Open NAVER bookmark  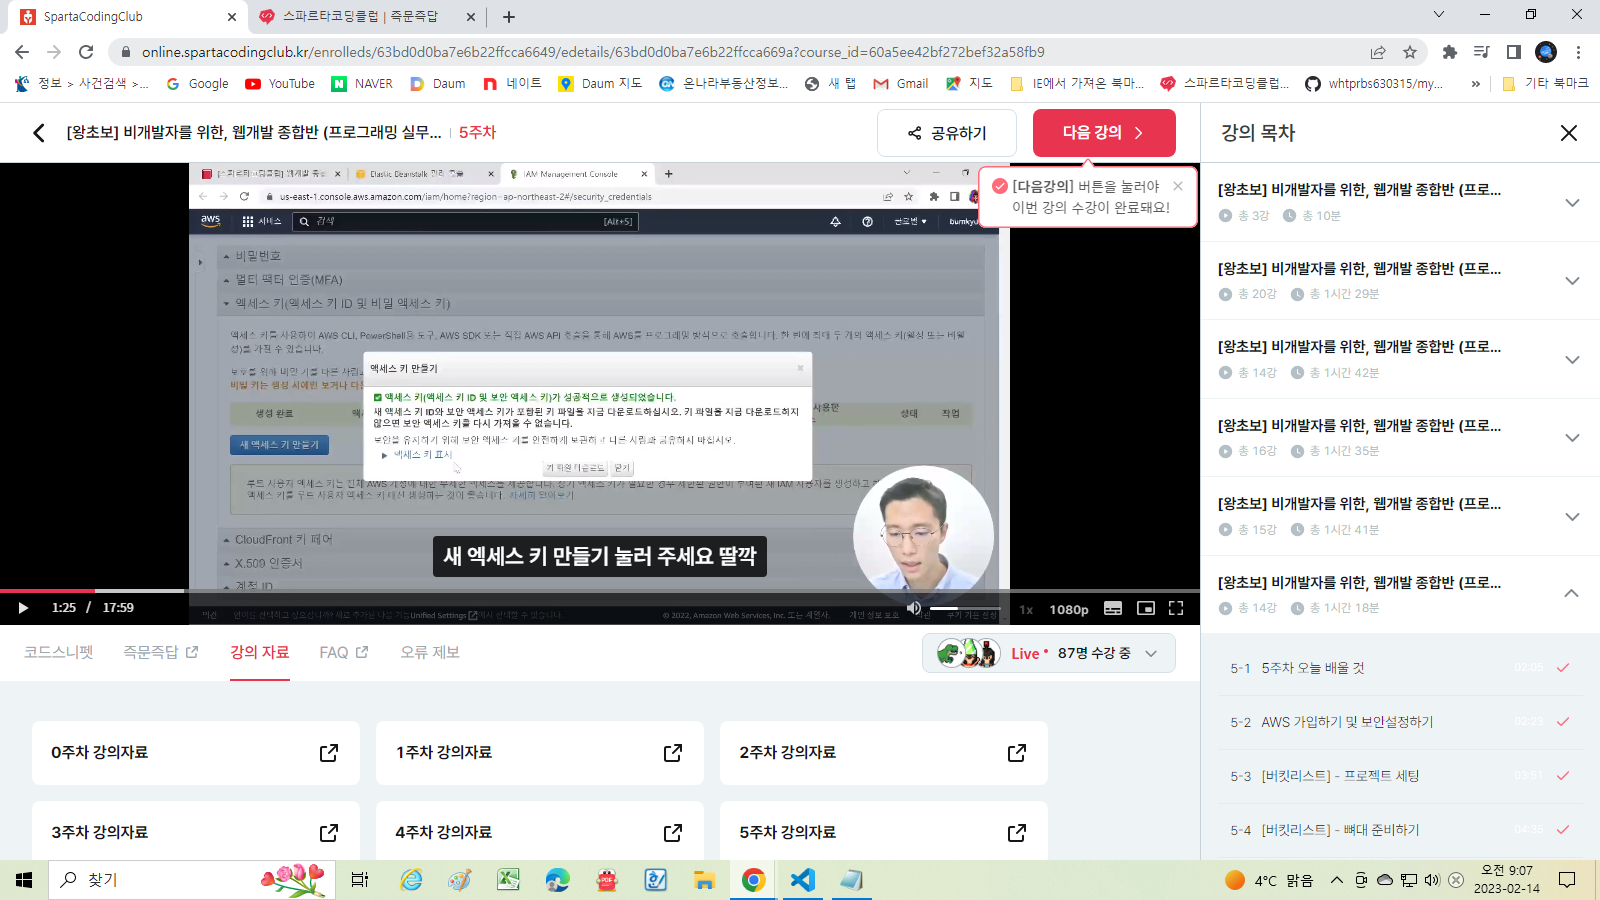click(362, 84)
